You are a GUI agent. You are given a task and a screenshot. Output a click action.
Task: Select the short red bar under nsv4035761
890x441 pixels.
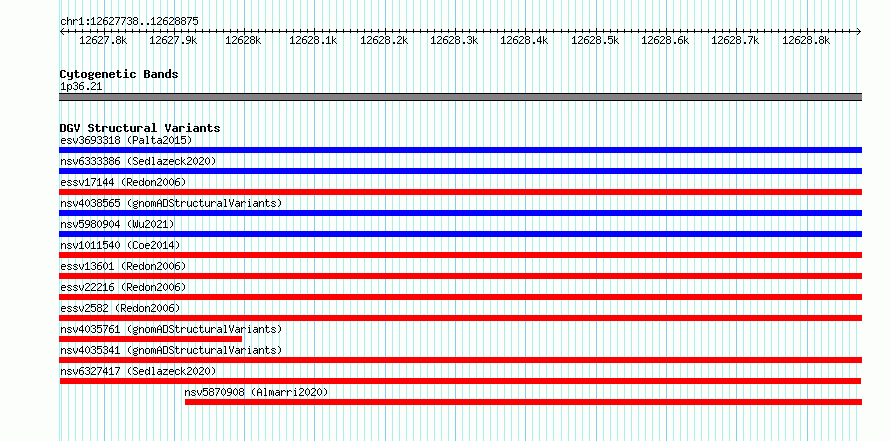point(150,339)
